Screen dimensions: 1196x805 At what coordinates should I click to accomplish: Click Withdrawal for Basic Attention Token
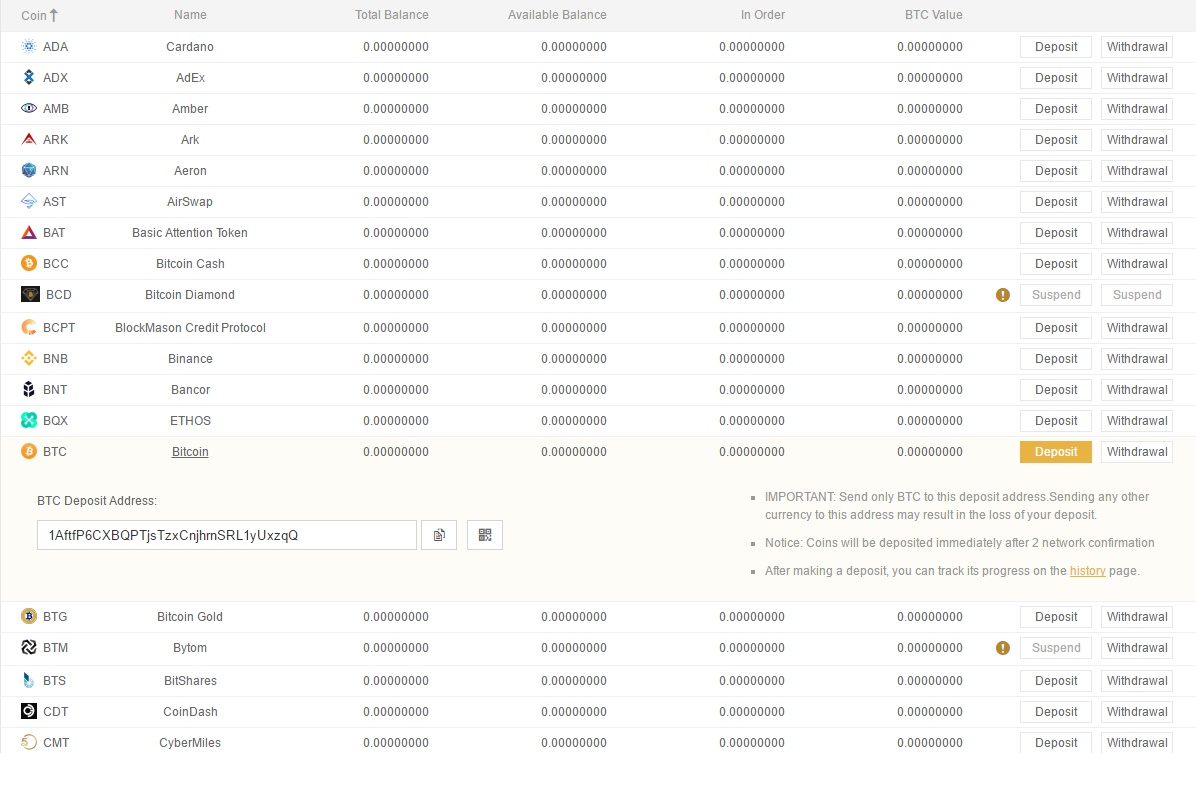point(1137,233)
